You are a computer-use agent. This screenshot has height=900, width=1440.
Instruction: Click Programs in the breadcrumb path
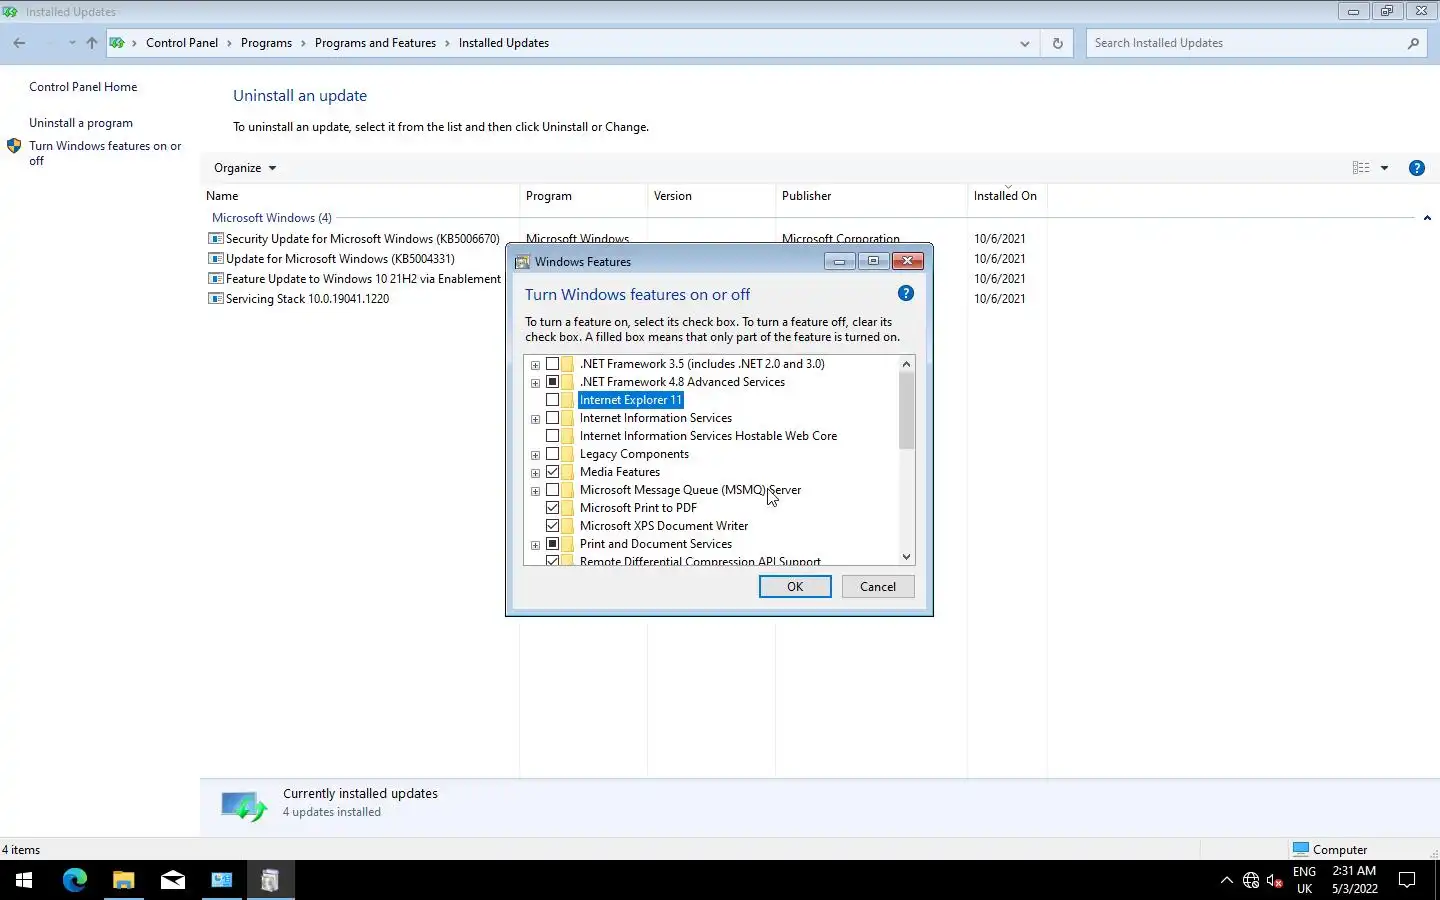(x=266, y=43)
